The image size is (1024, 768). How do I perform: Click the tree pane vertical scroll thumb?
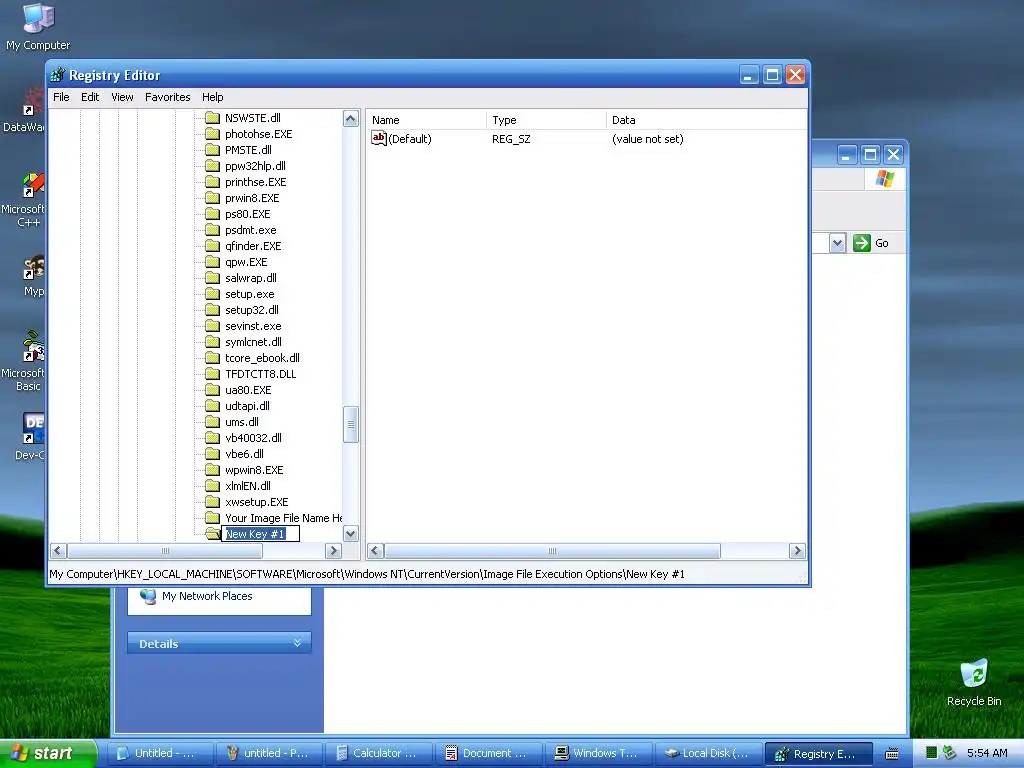coord(351,424)
